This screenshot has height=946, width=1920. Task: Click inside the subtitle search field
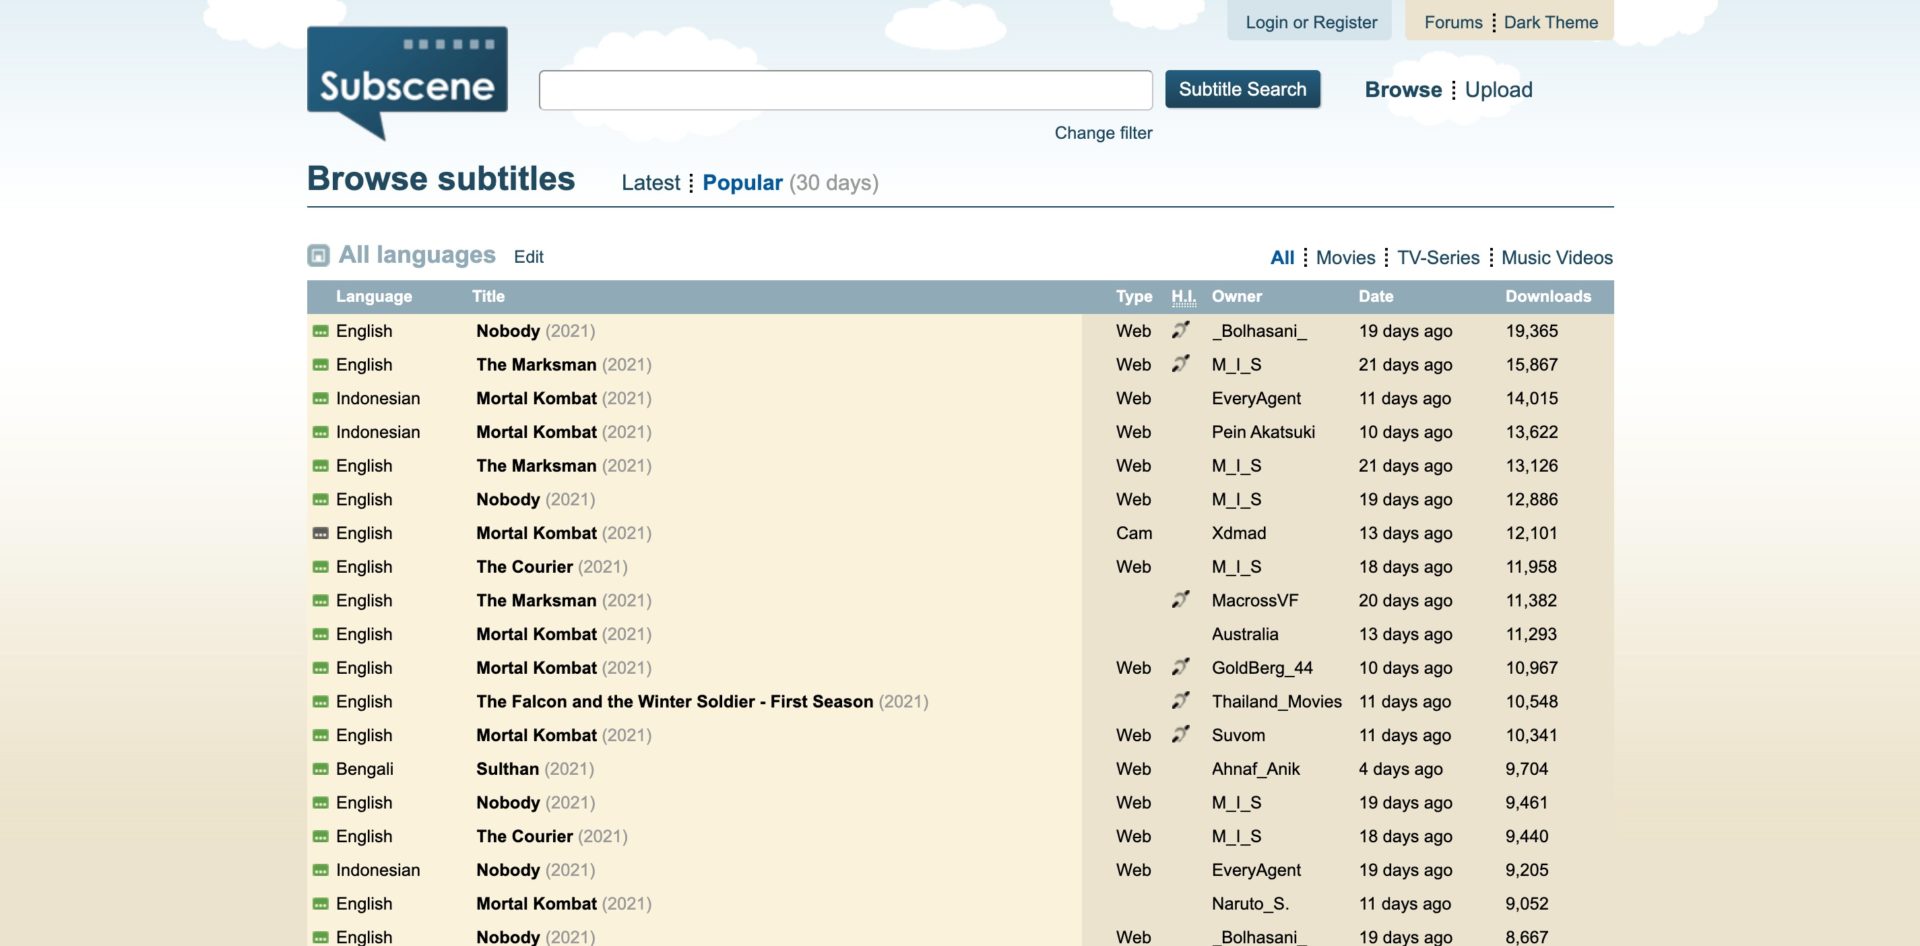[x=845, y=89]
